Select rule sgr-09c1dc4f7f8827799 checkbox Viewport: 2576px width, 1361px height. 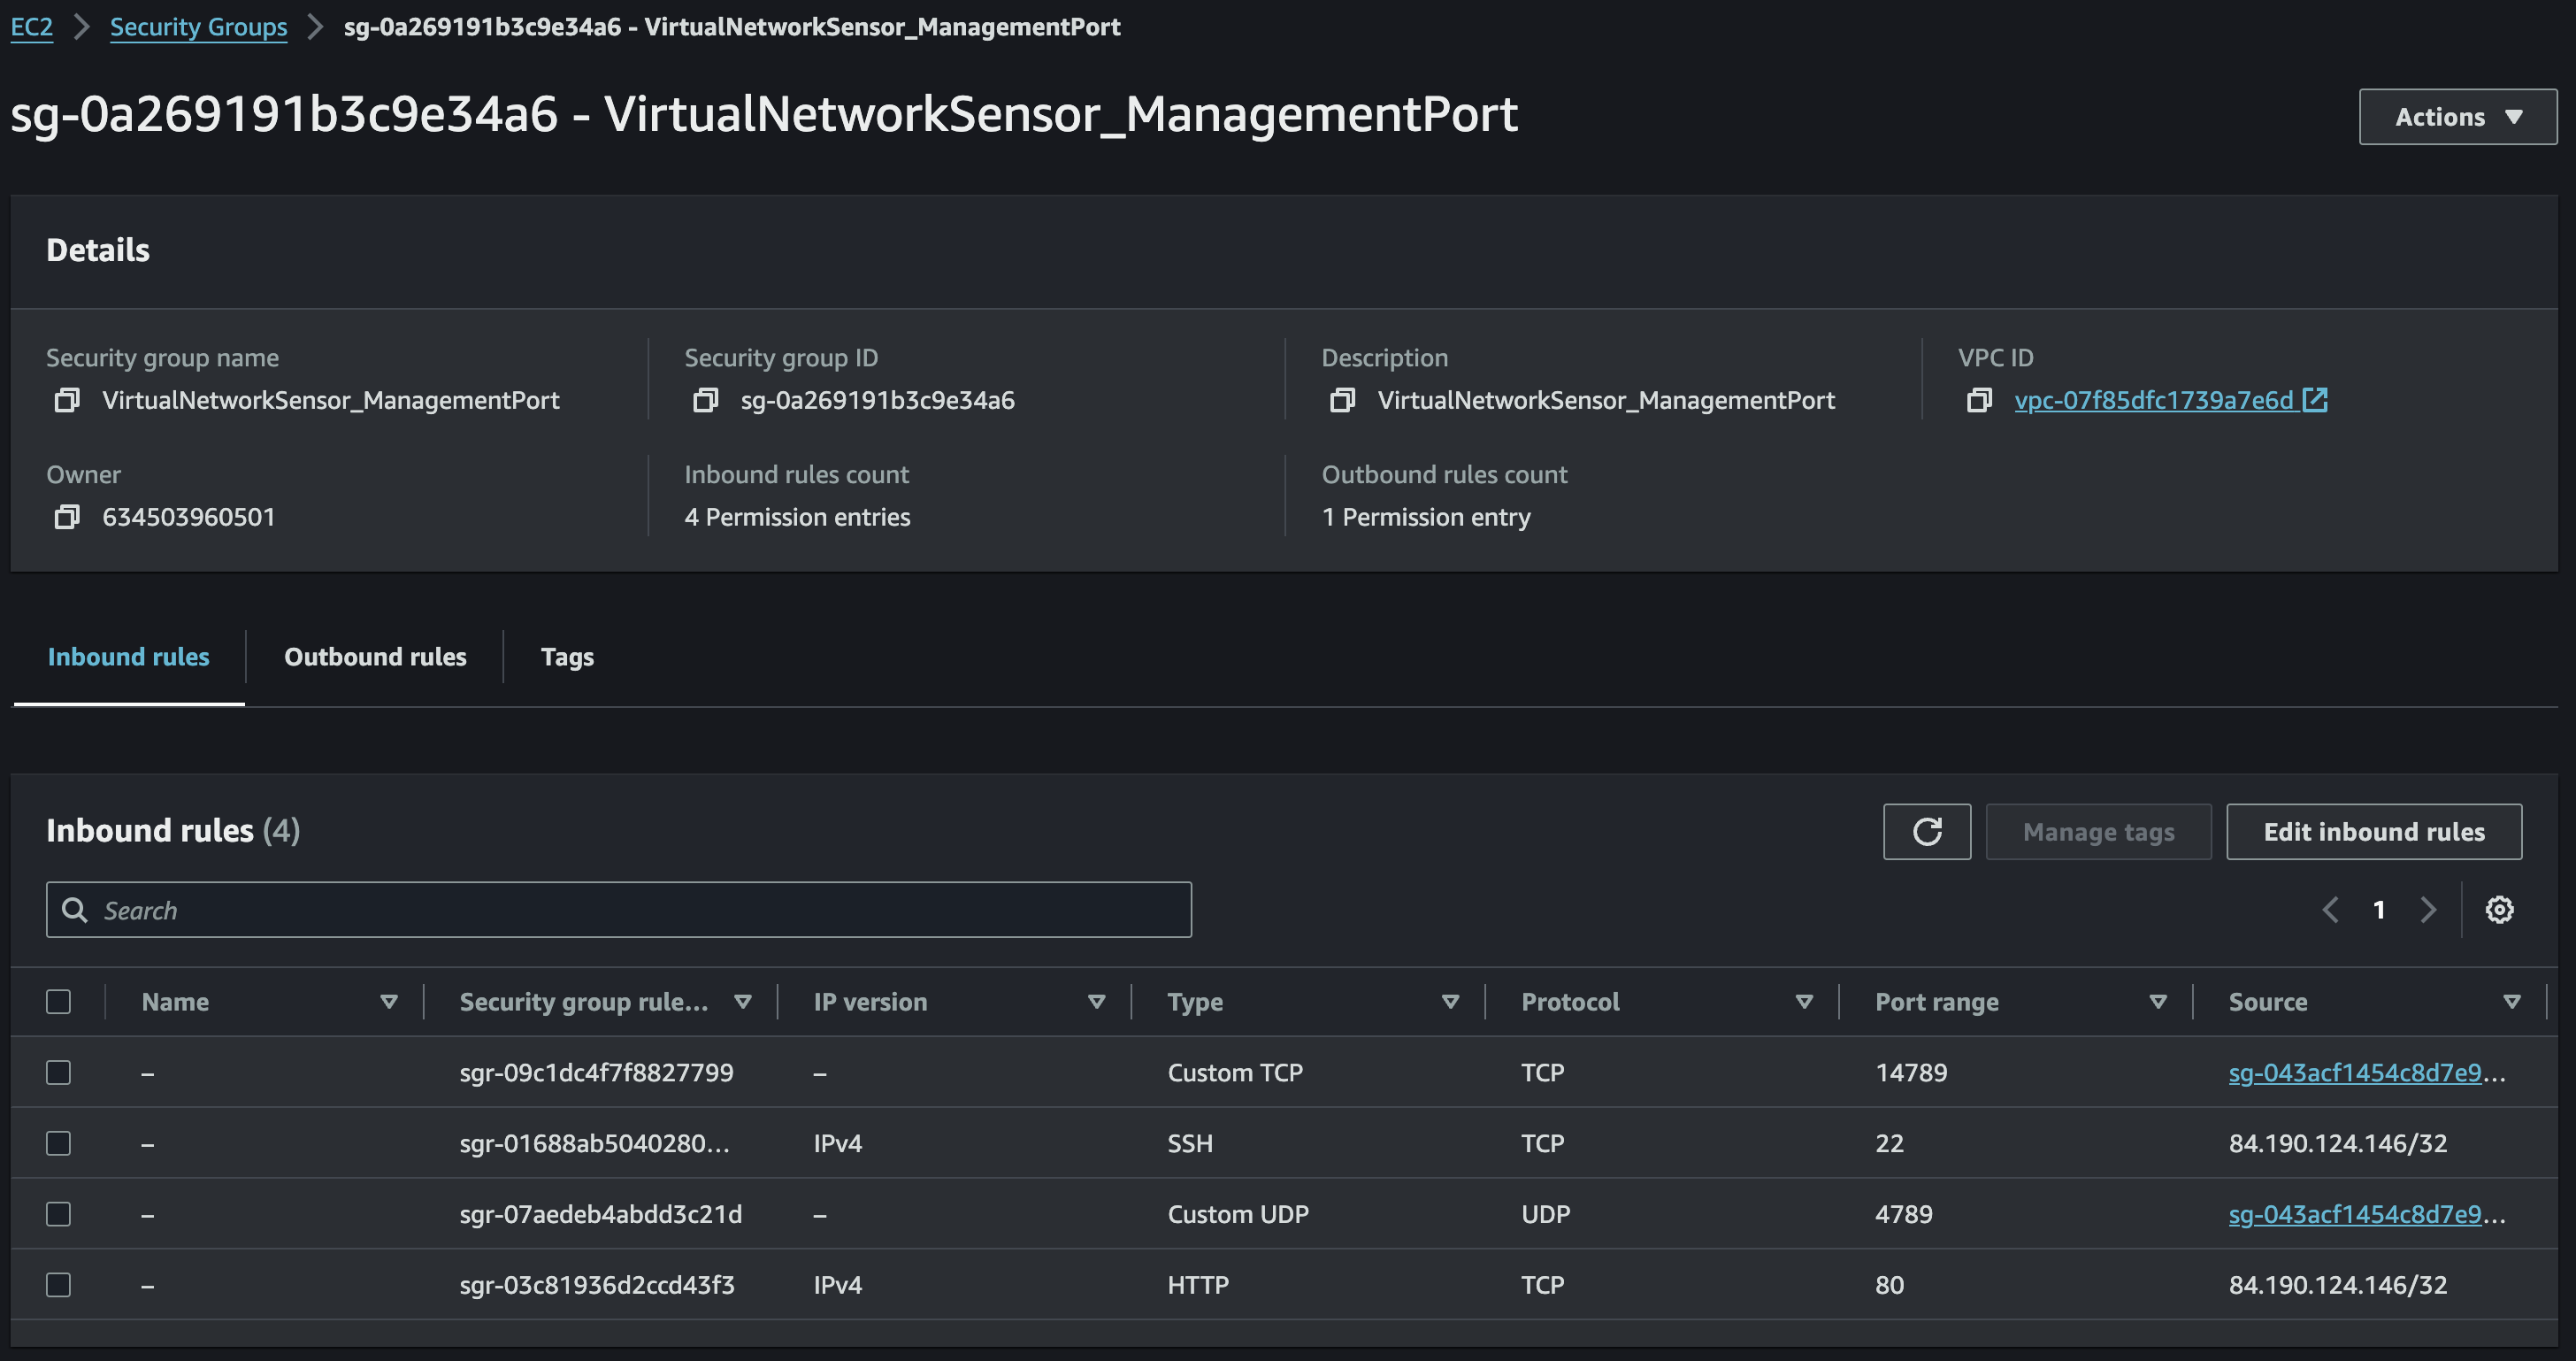(x=59, y=1072)
